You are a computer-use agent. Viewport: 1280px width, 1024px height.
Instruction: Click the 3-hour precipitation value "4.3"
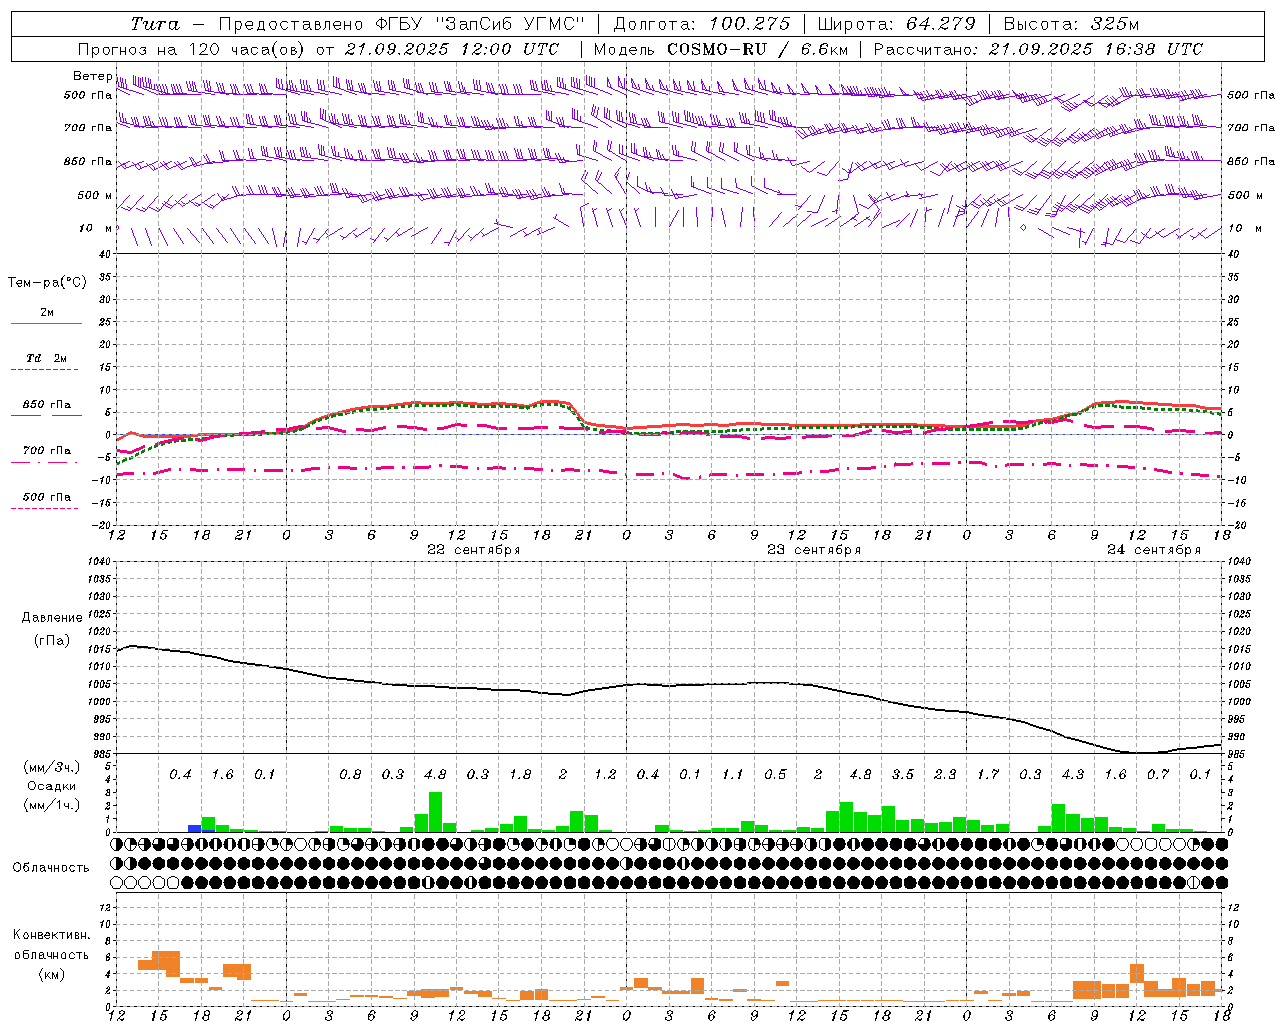(x=1073, y=774)
